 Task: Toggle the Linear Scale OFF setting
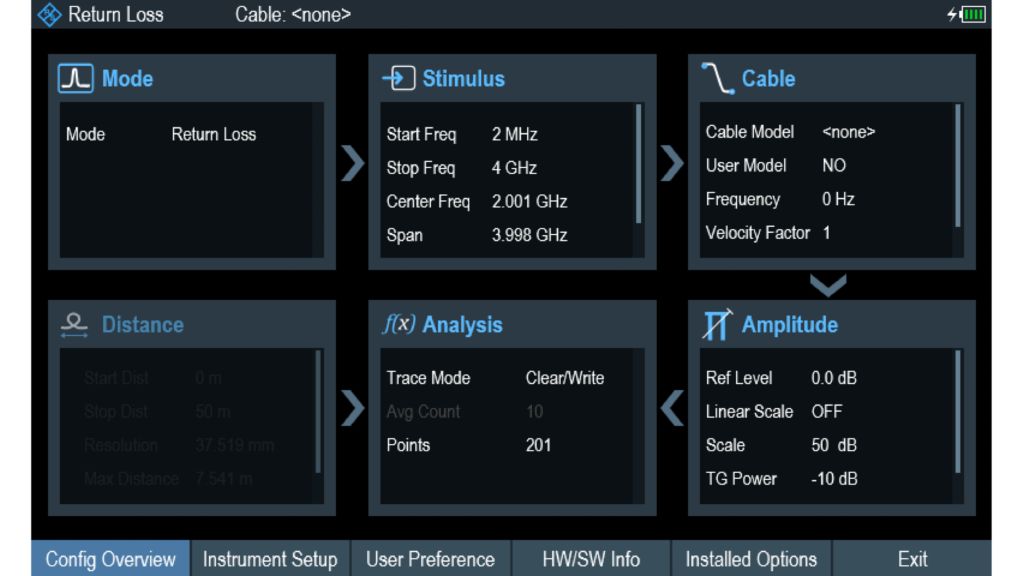point(826,411)
